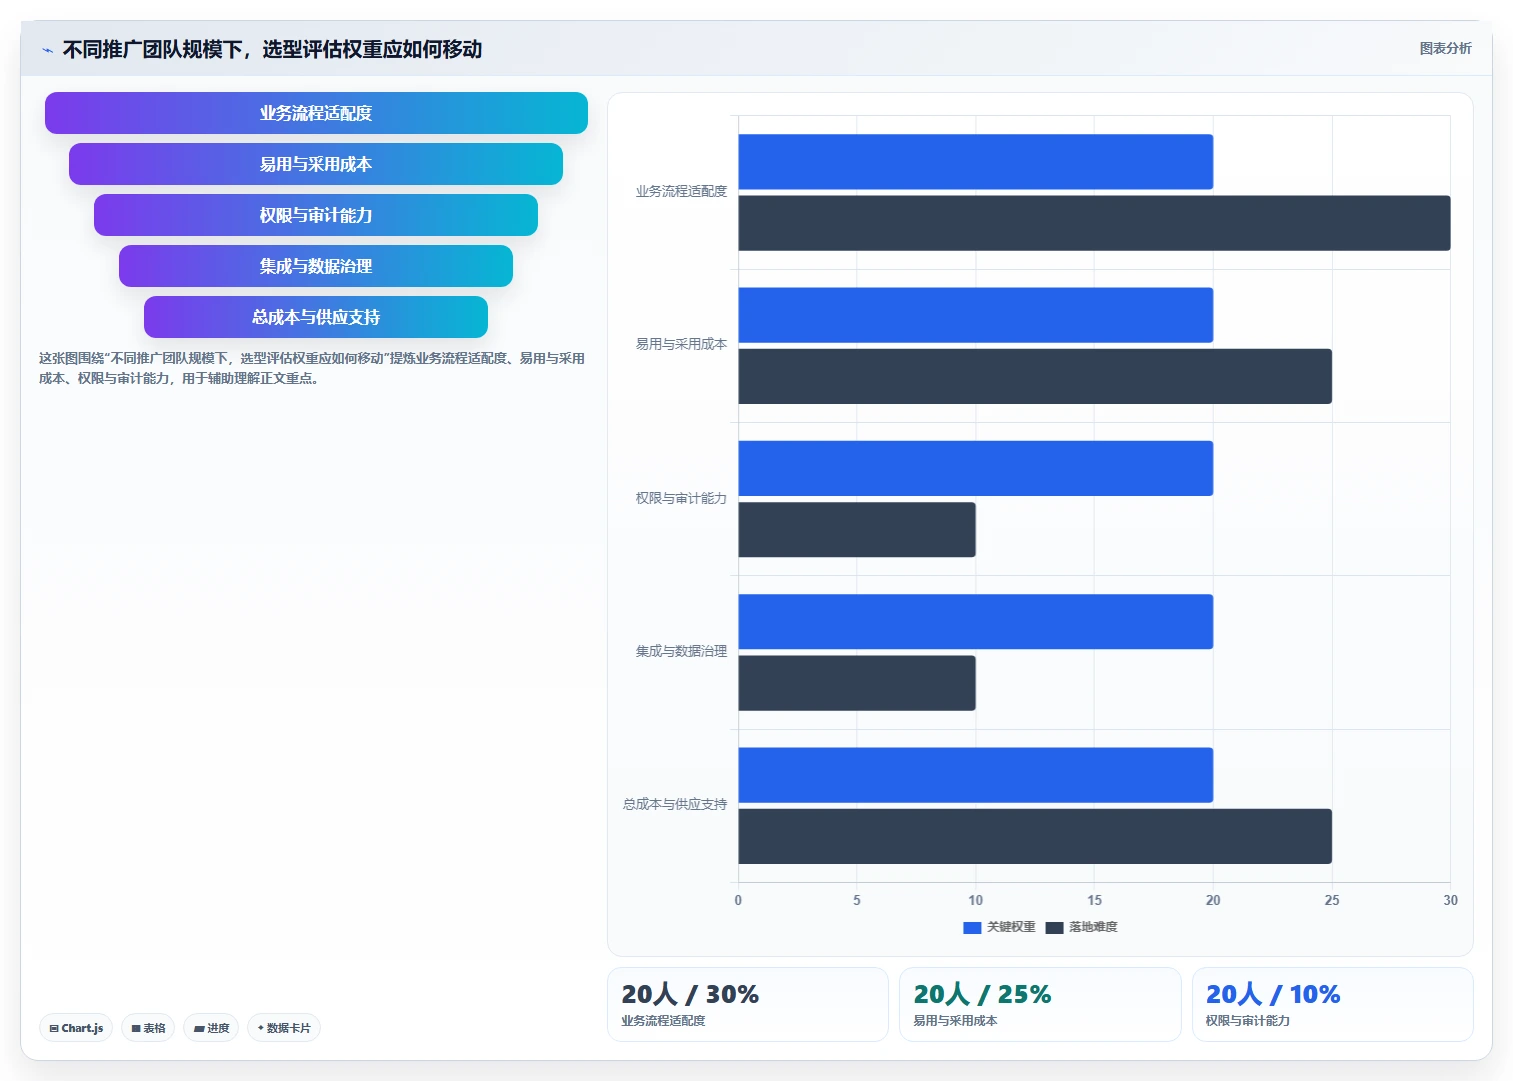Viewport: 1513px width, 1081px height.
Task: Click the x-axis tick label 5
Action: (857, 900)
